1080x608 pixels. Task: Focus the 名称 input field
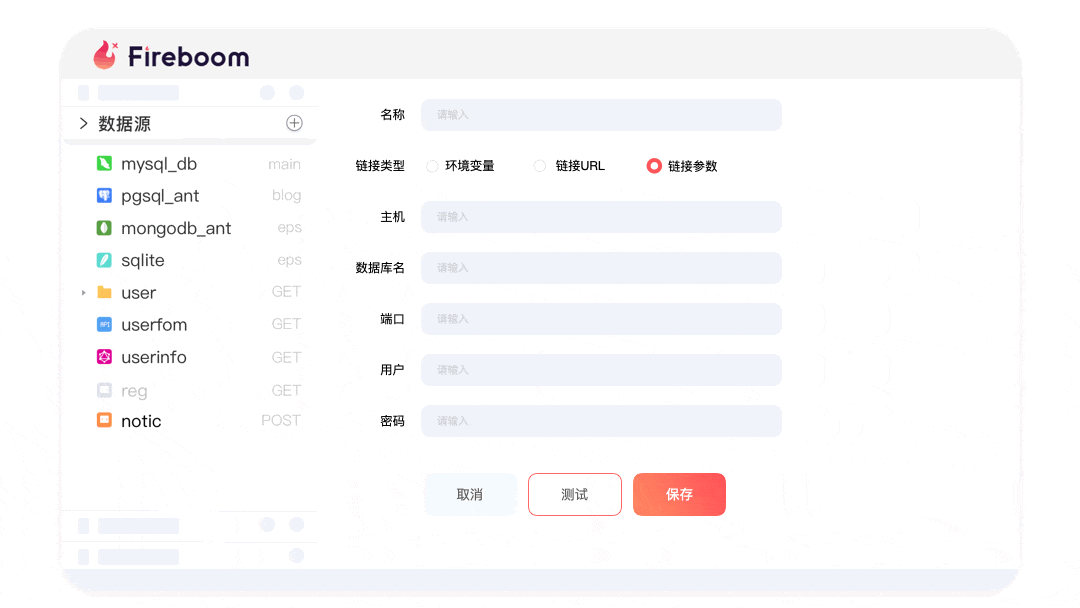pos(601,115)
